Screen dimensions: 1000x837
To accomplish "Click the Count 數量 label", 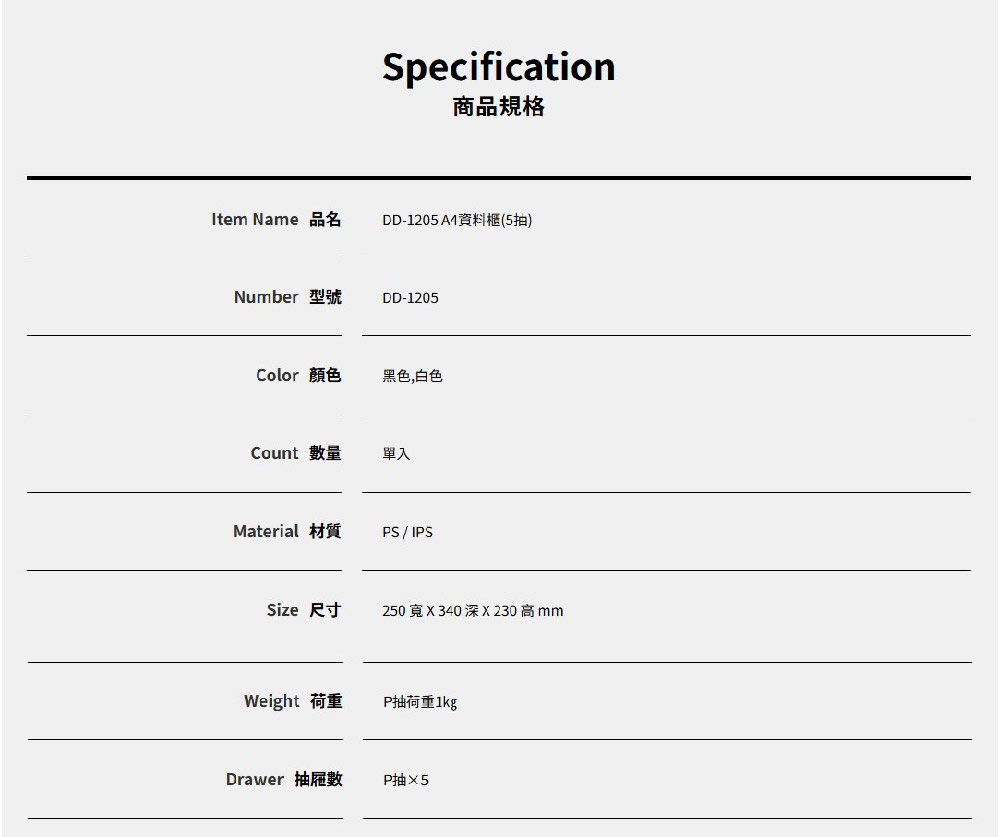I will pos(295,453).
